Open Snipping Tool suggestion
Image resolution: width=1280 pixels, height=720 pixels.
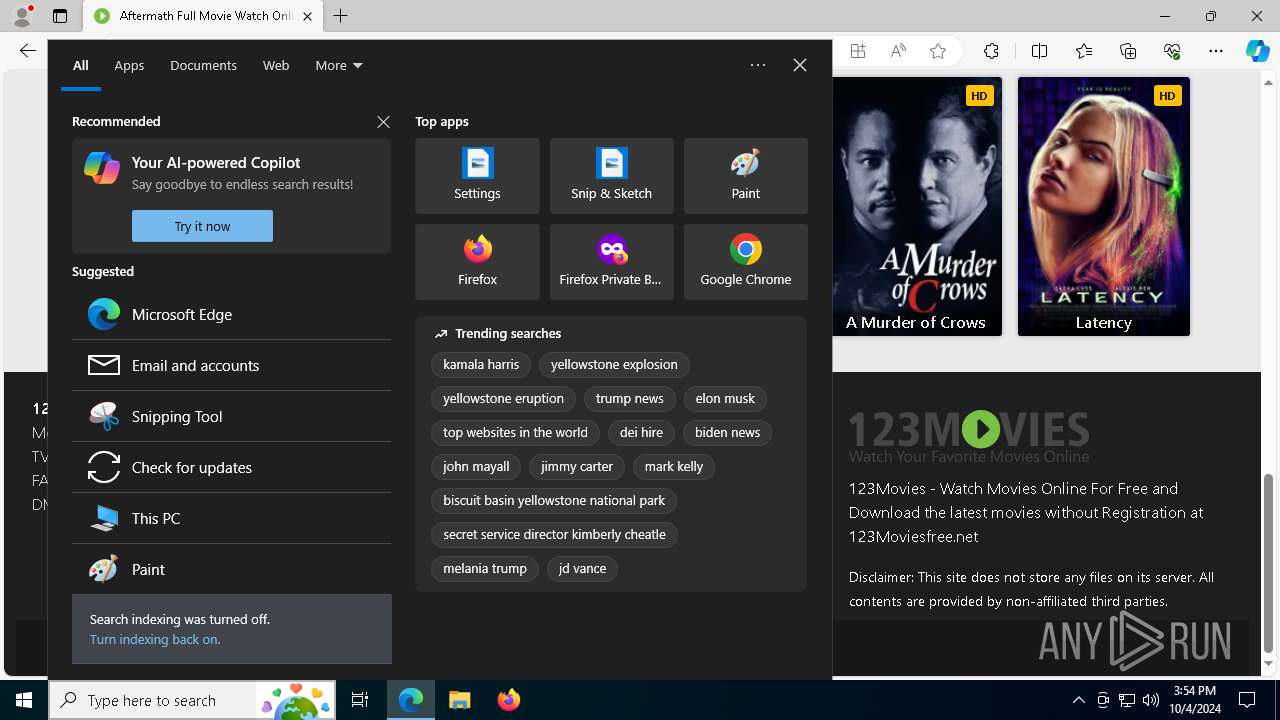click(x=231, y=416)
